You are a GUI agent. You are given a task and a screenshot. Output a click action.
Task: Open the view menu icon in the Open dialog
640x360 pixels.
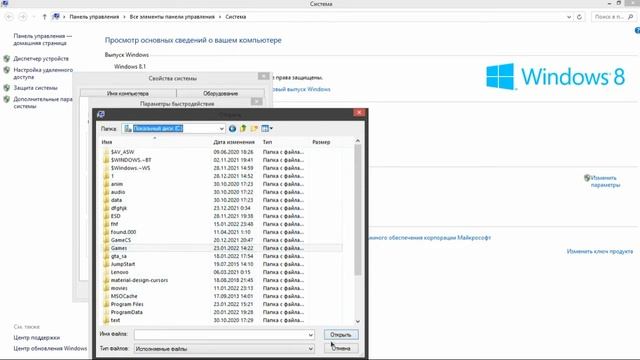[267, 129]
